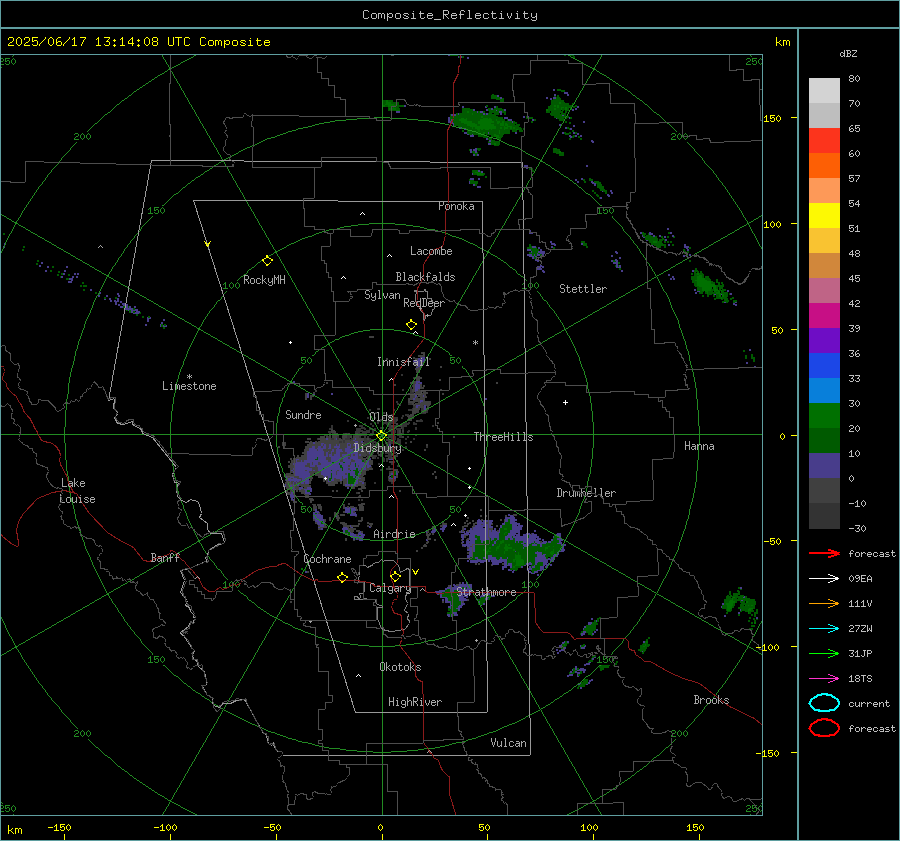Click the white 09EA arrow legend icon

pos(824,579)
